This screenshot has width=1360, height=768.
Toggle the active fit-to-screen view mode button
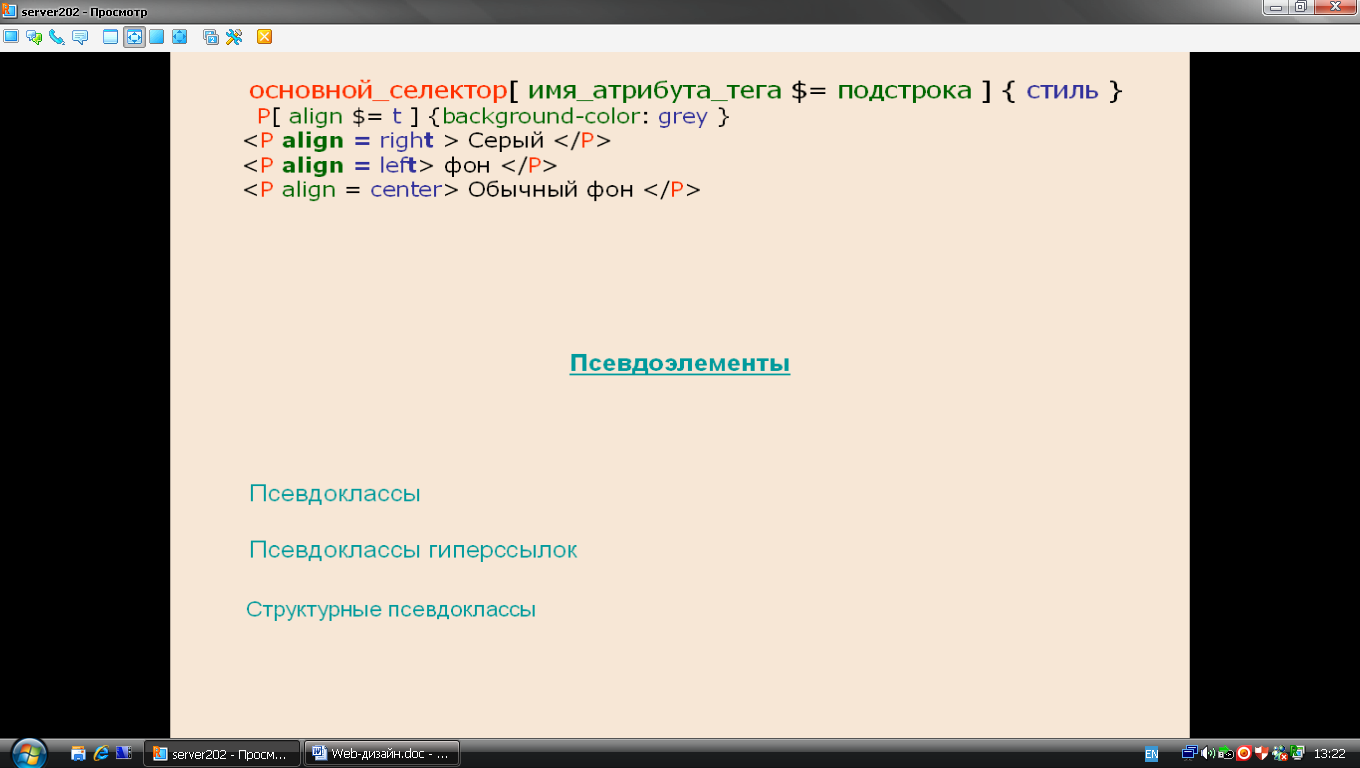134,37
